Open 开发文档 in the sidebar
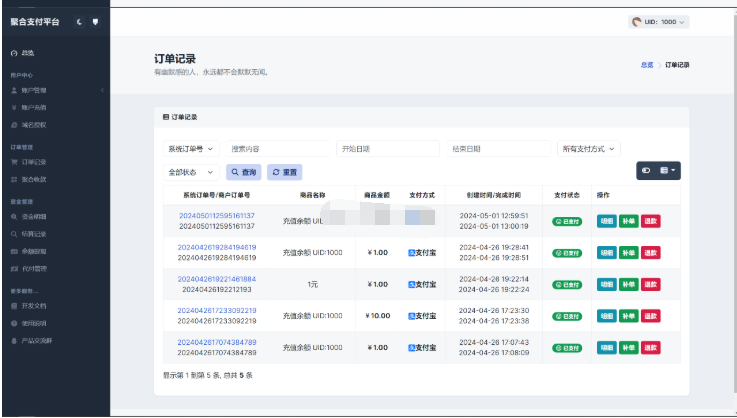This screenshot has width=737, height=418. 33,305
